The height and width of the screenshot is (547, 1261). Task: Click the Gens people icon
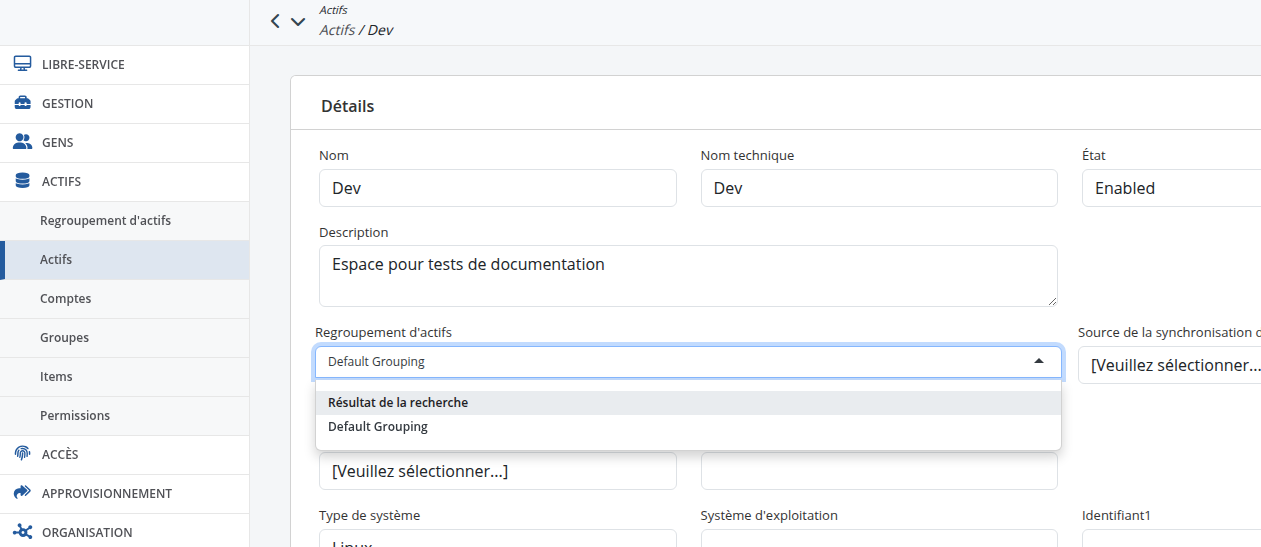coord(22,142)
